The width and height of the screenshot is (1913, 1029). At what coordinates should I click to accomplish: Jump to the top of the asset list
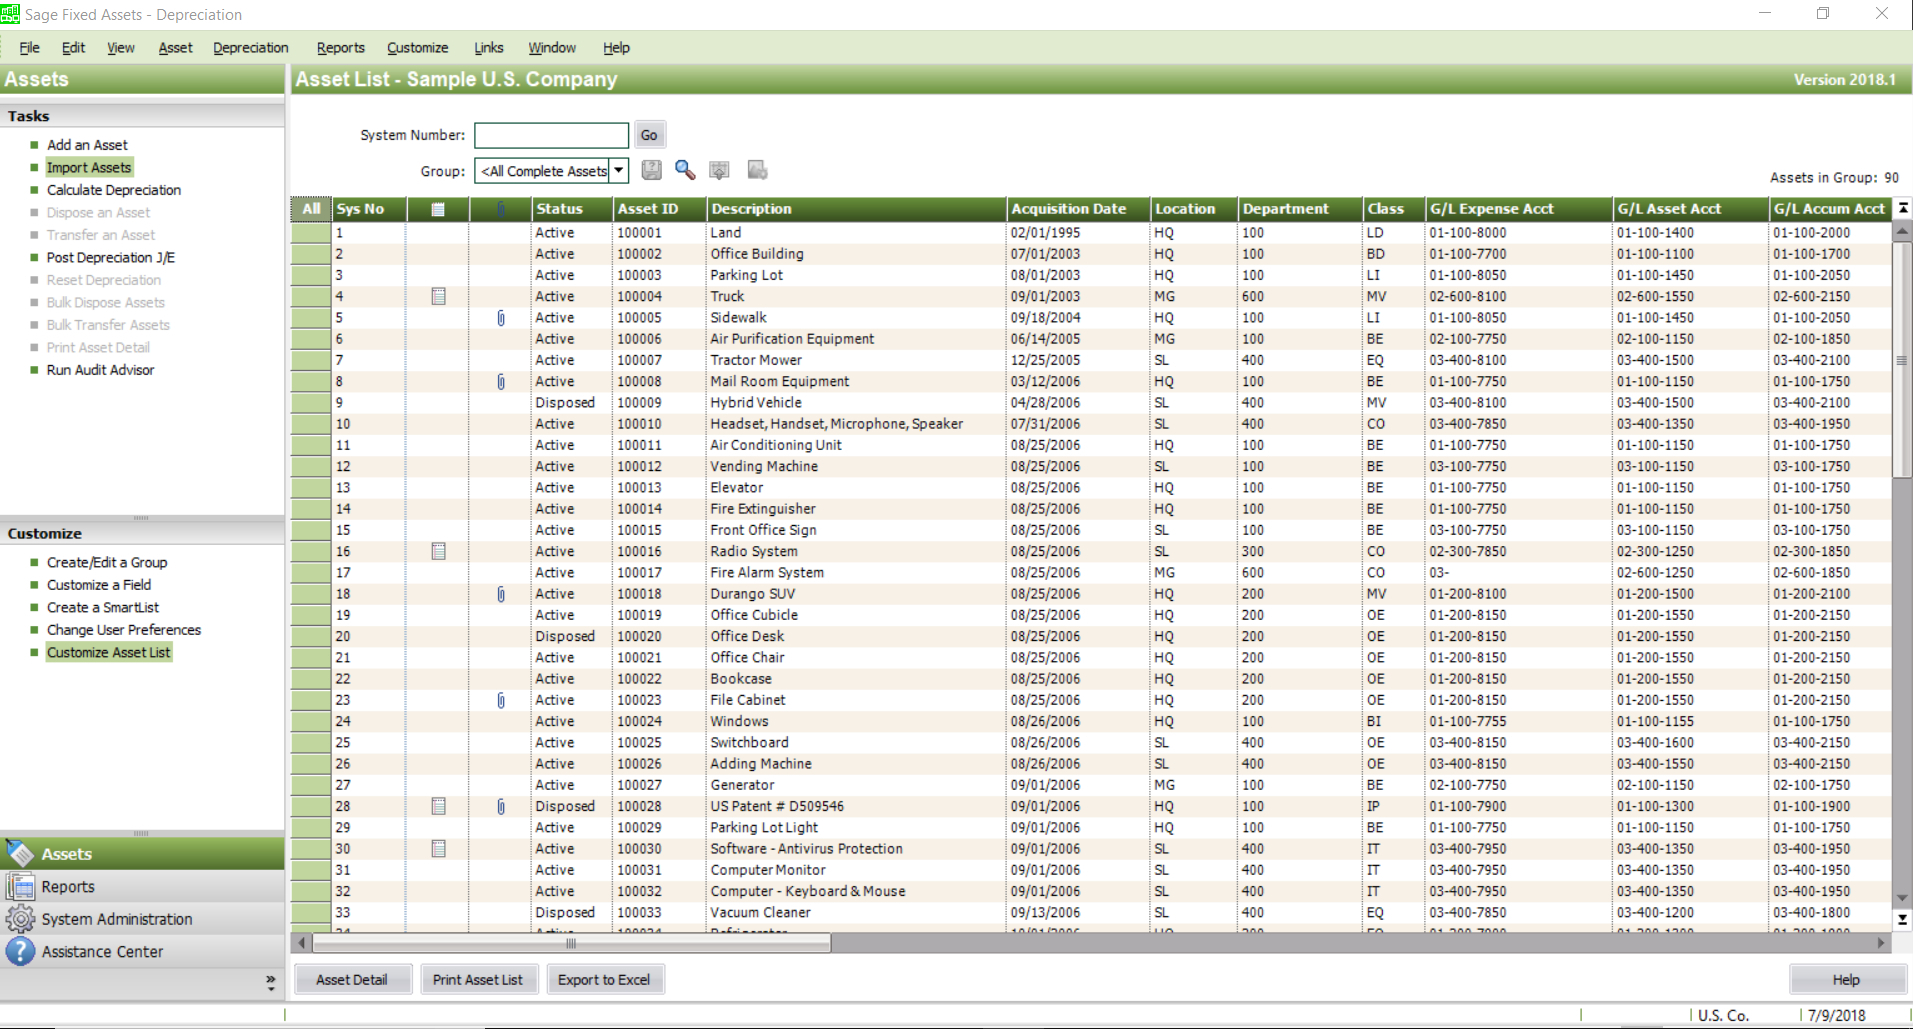[1903, 208]
